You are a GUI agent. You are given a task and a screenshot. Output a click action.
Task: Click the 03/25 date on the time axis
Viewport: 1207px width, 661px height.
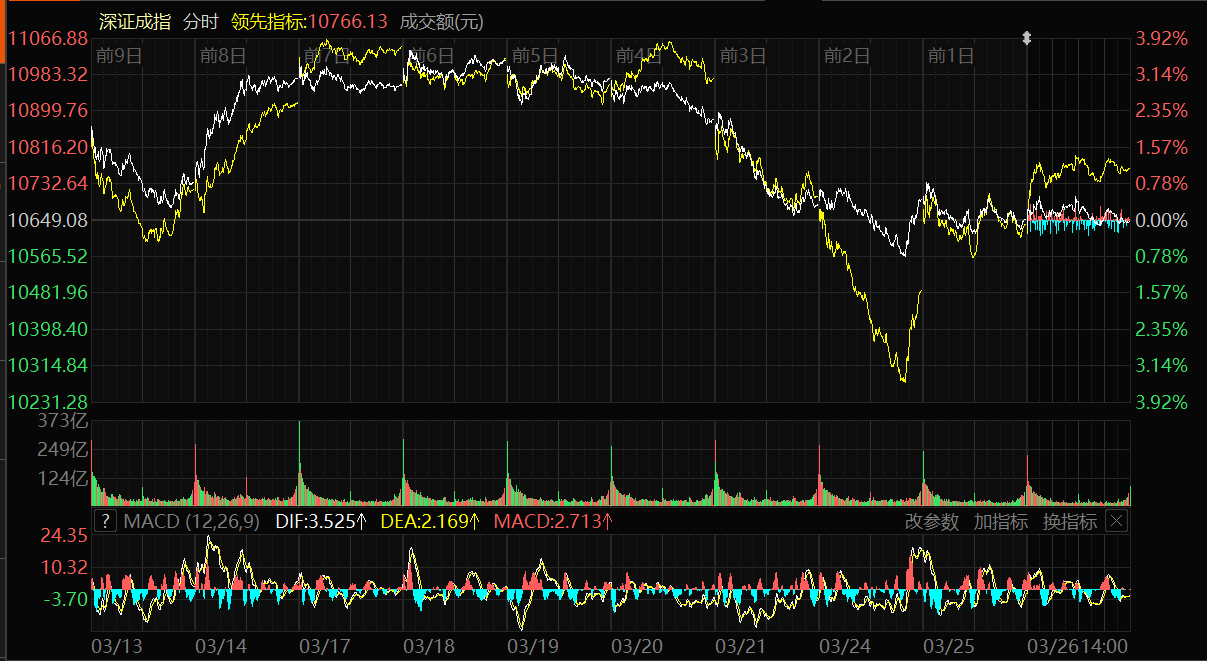(949, 647)
